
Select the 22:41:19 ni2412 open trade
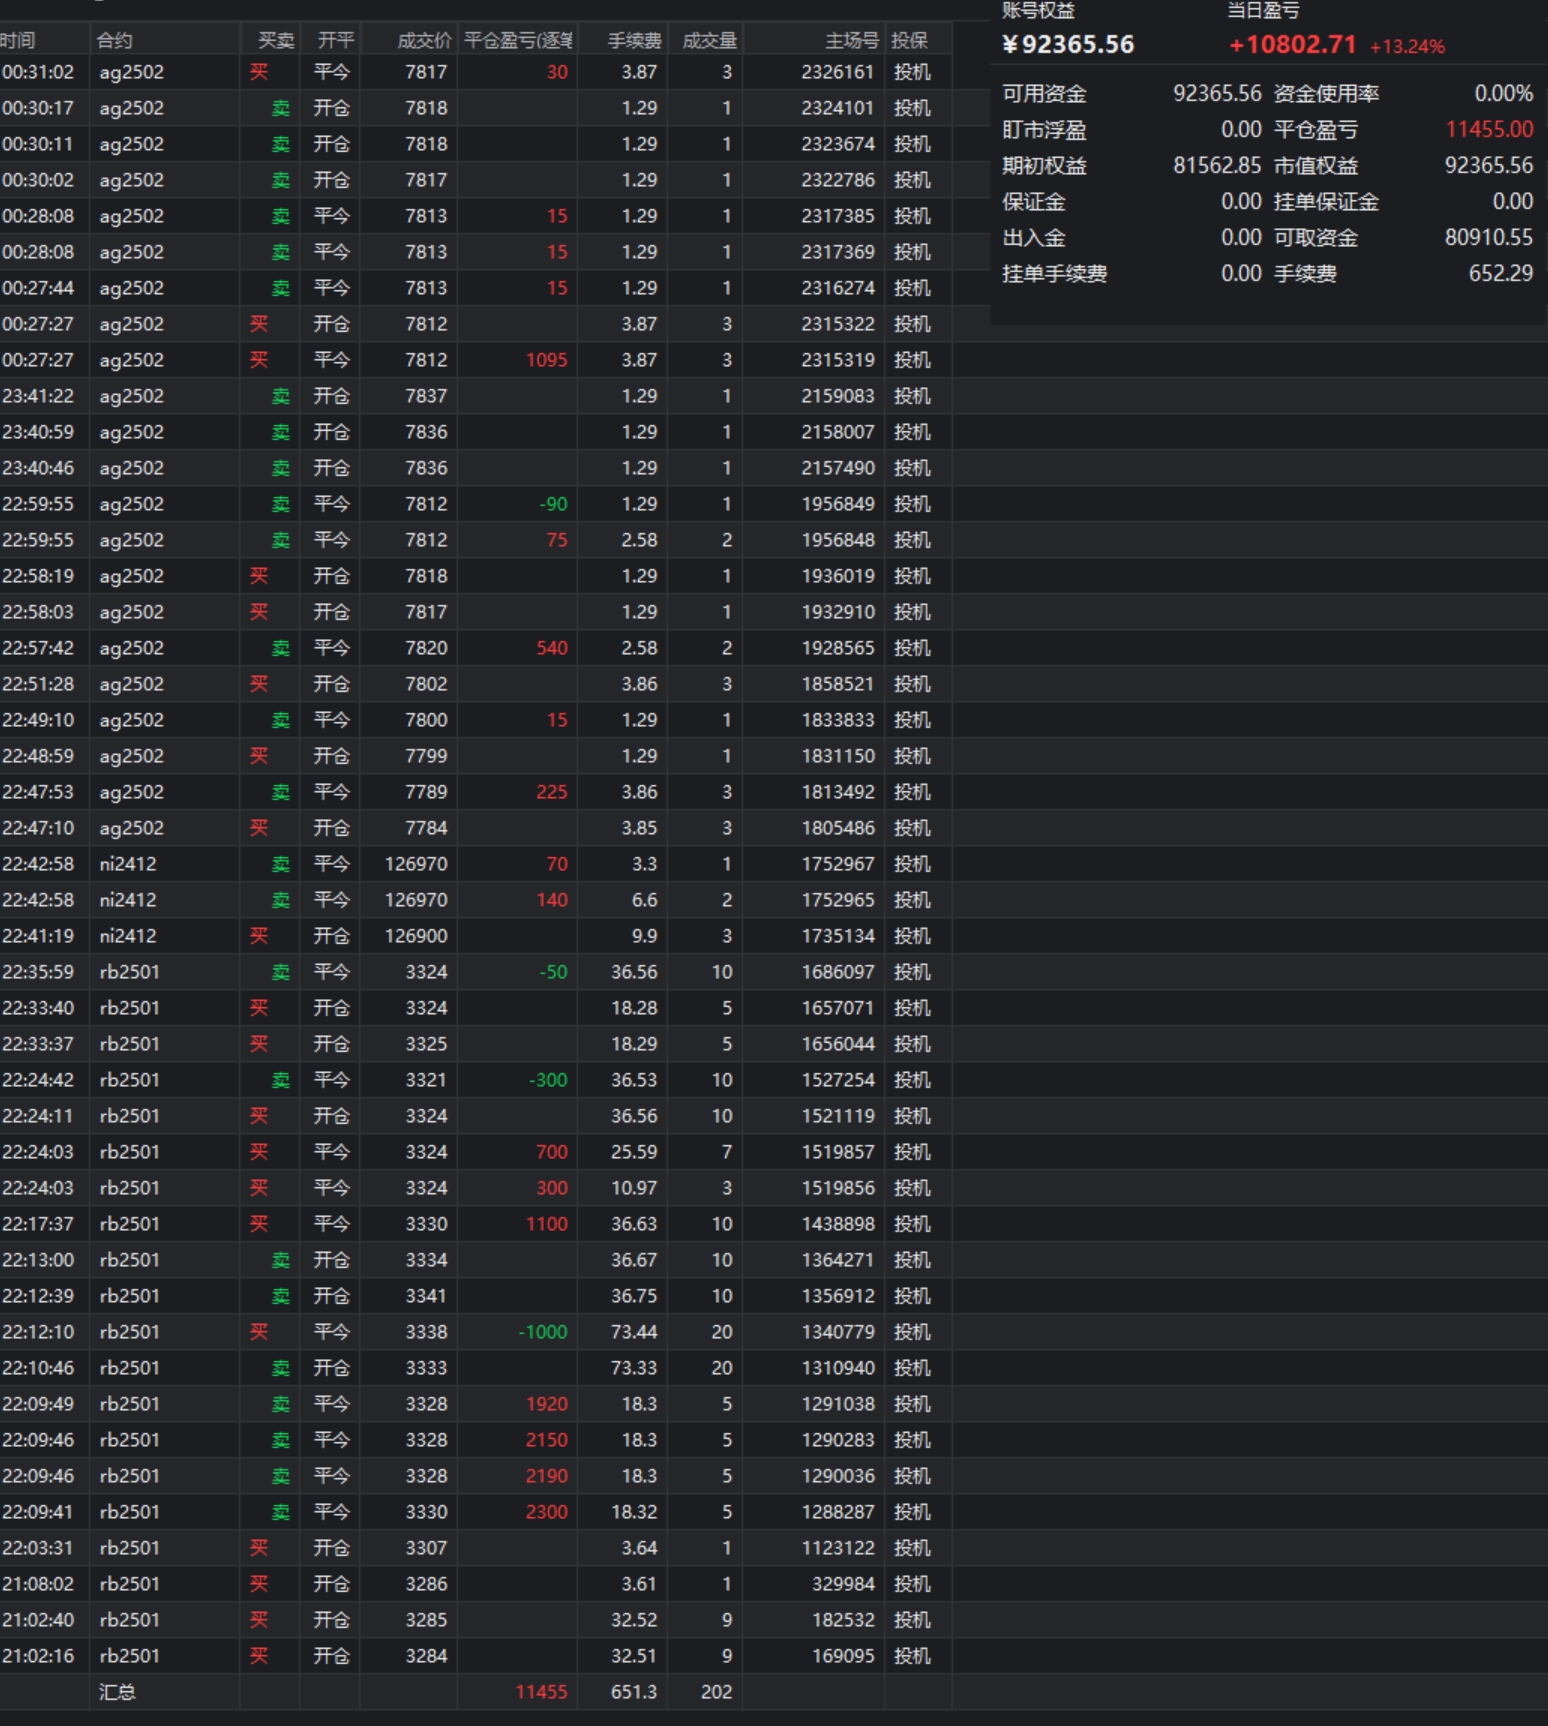coord(128,936)
